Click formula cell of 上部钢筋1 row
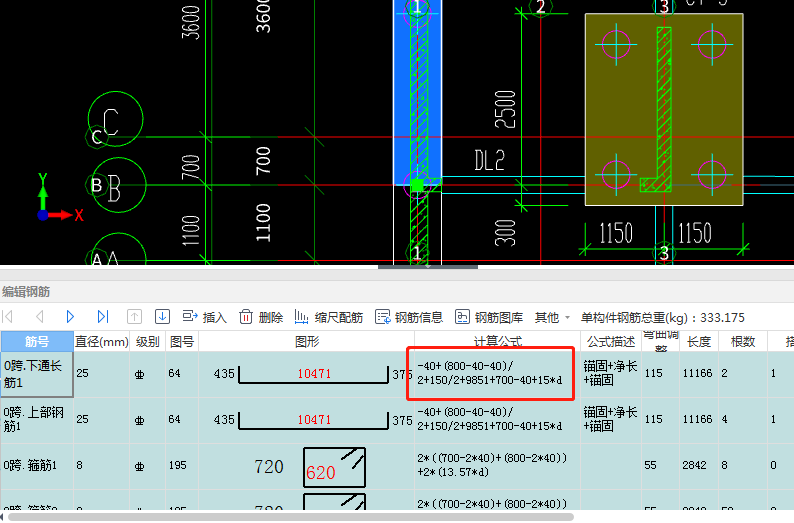 497,420
